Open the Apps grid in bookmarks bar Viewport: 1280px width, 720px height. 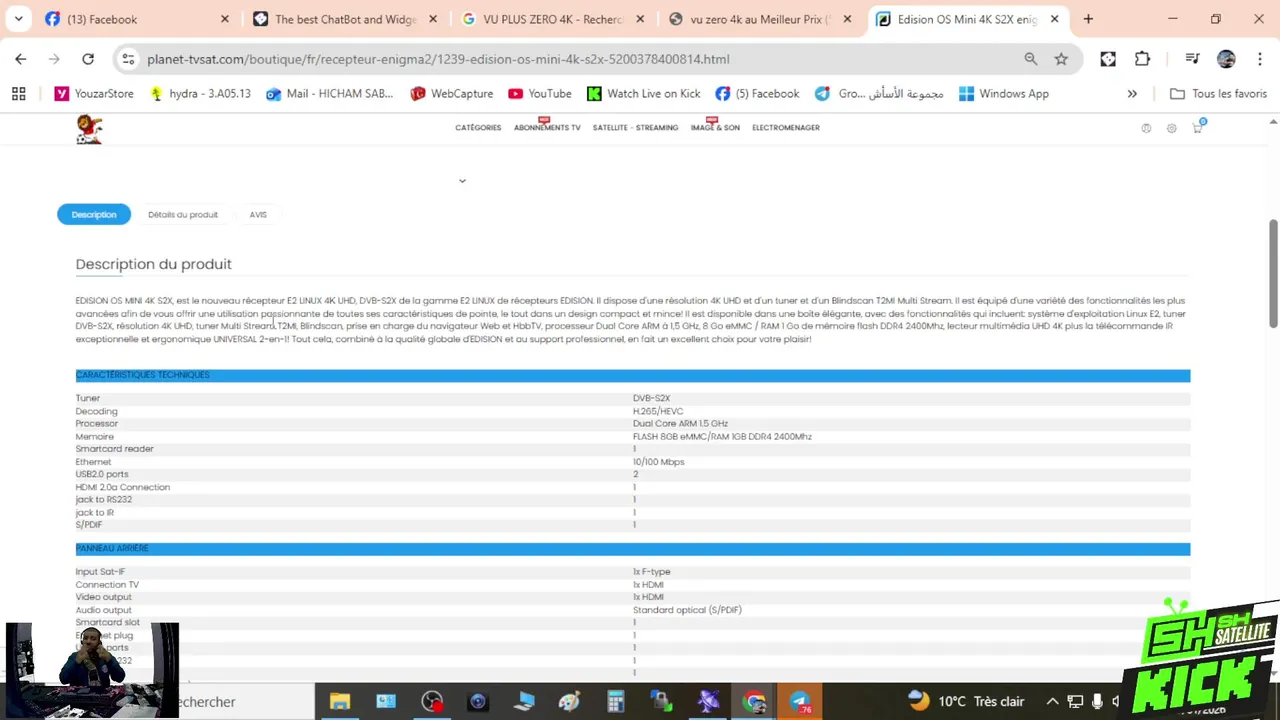(x=18, y=94)
